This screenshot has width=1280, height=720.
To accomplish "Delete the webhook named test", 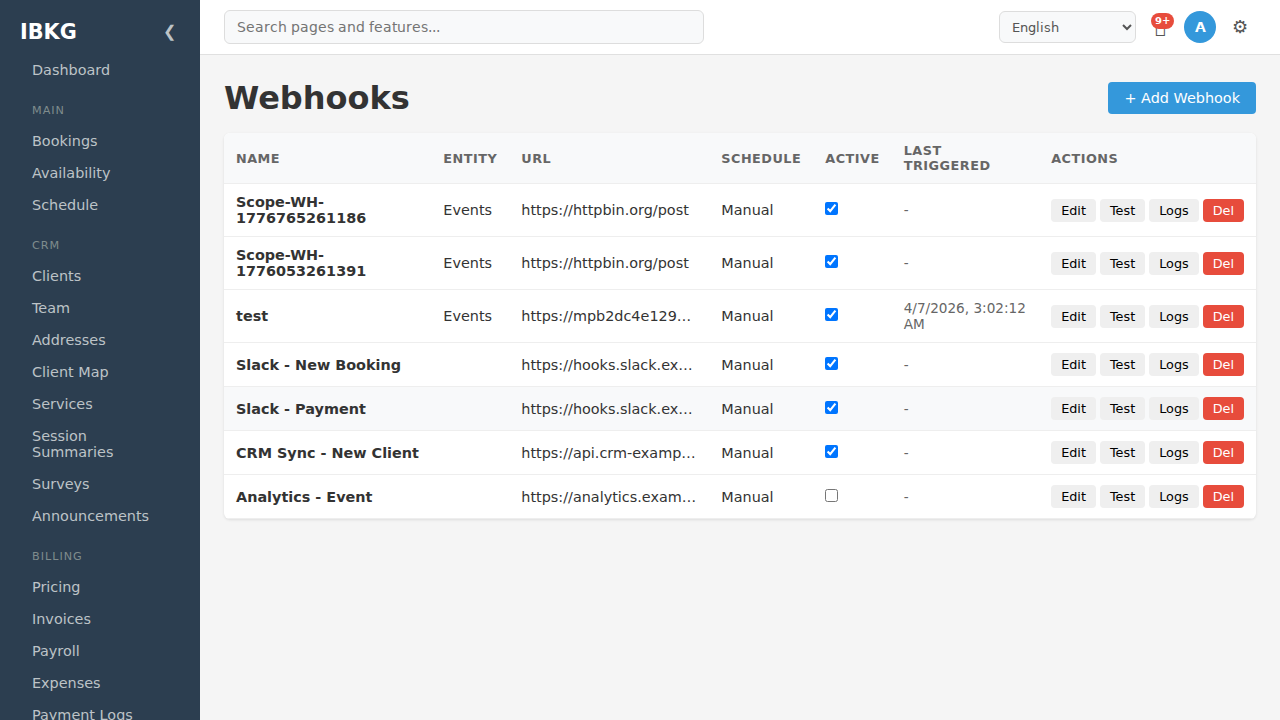I will coord(1223,316).
